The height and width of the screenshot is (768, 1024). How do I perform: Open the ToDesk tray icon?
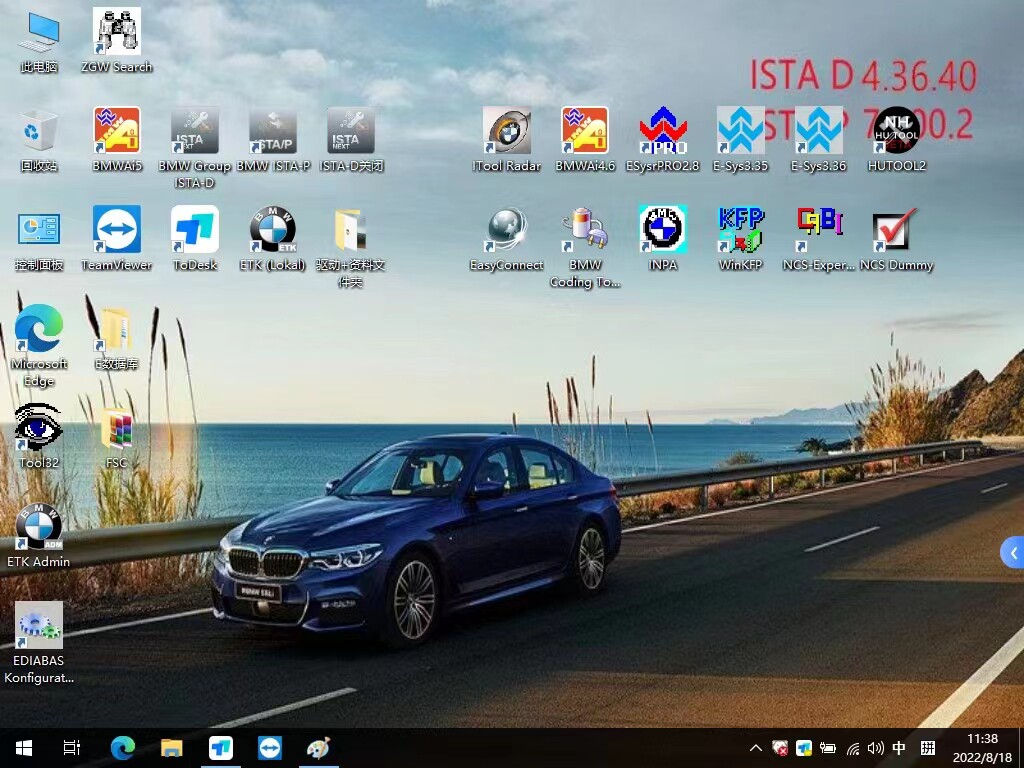click(804, 748)
